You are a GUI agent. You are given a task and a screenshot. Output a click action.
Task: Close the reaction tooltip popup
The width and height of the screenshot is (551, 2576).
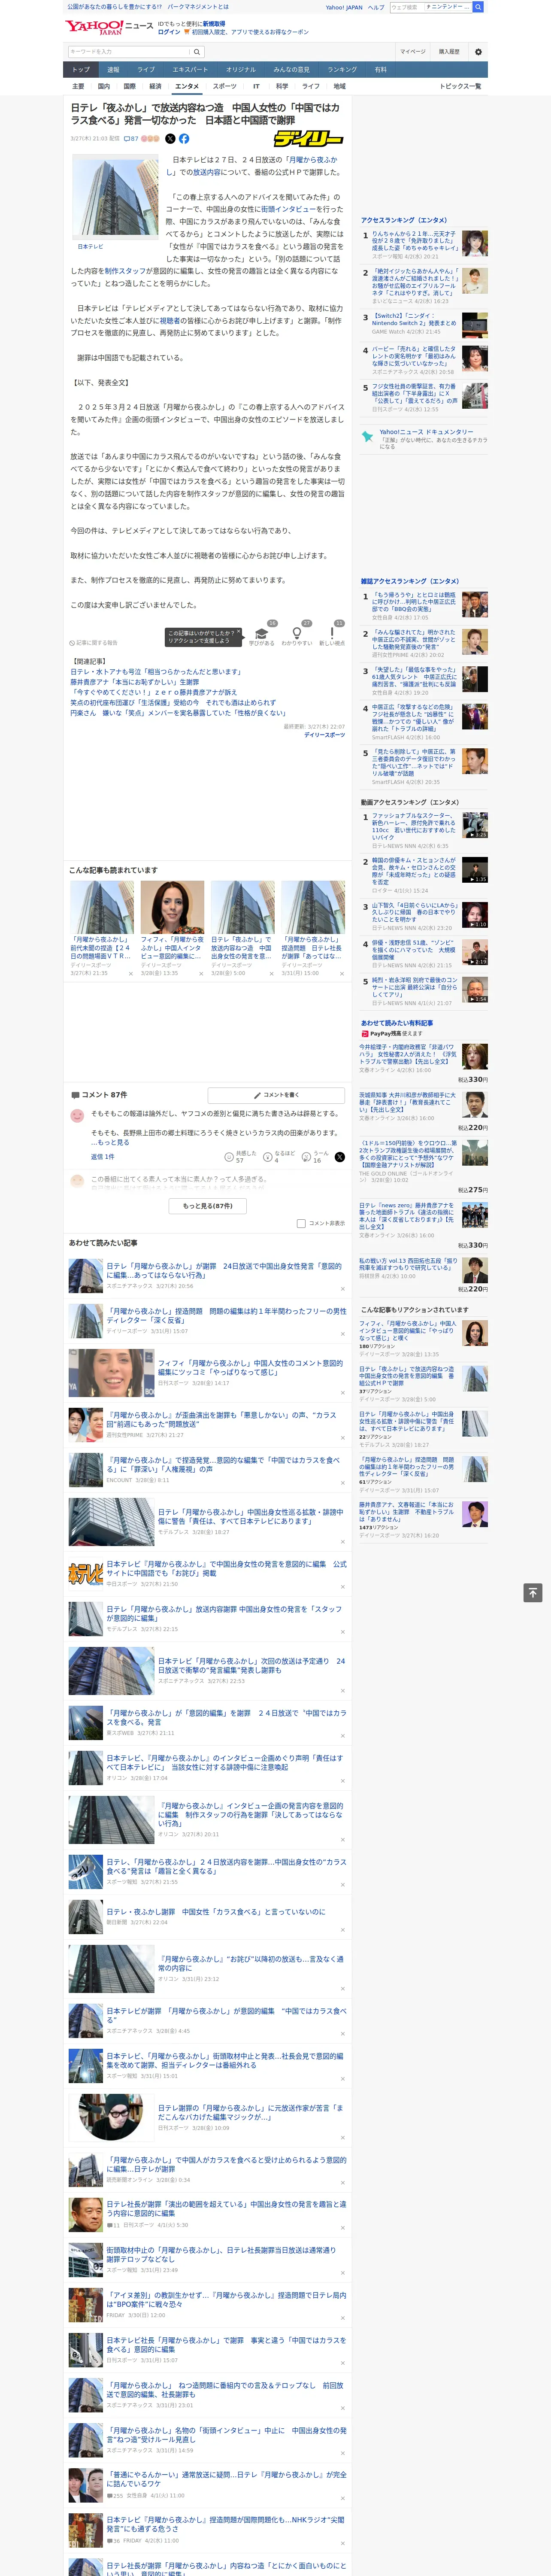point(238,633)
